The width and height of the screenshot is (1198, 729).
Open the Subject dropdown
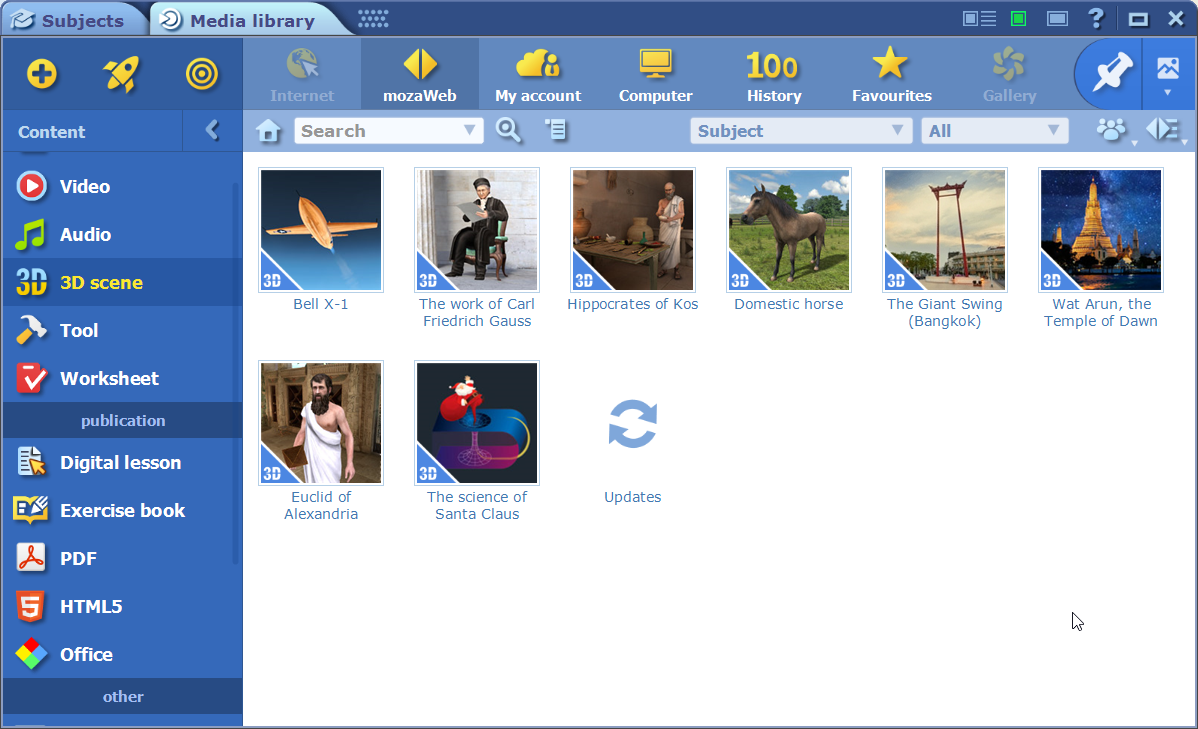coord(800,131)
